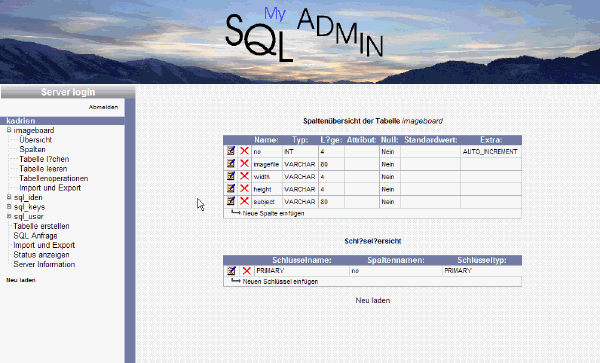Viewport: 600px width, 363px height.
Task: Click 'Neu laden' below key table
Action: coord(373,300)
